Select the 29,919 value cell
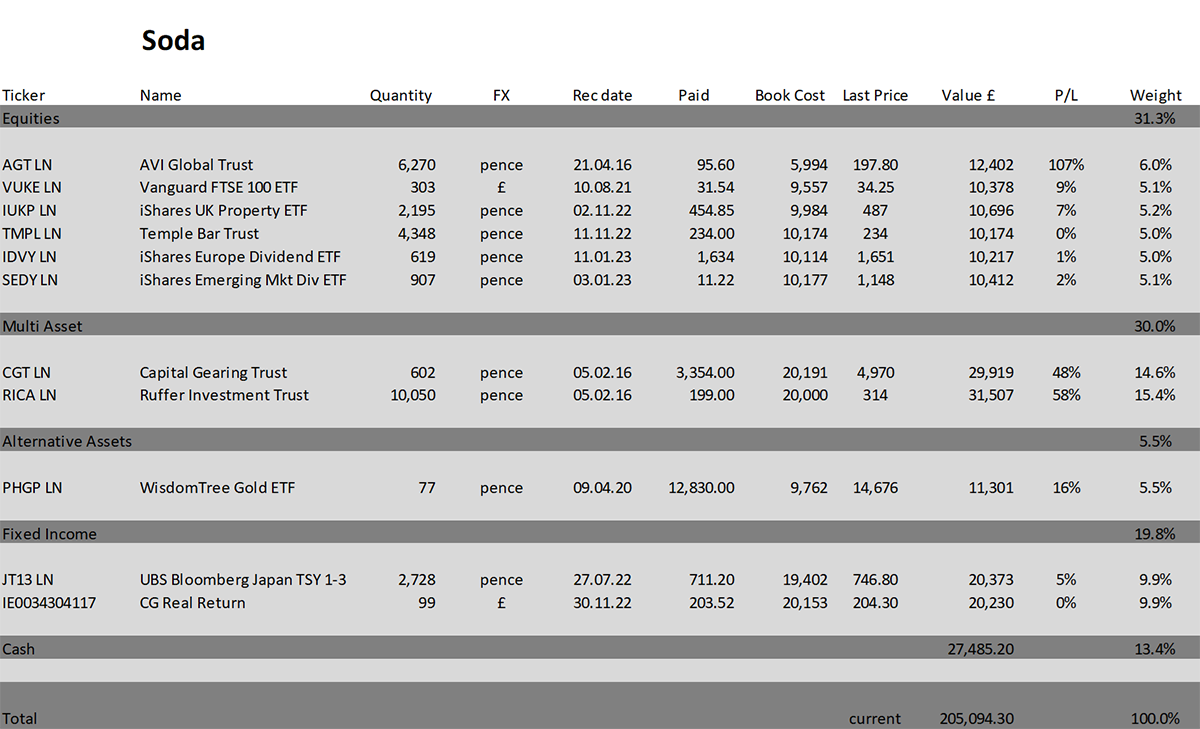Screen dimensions: 1200x729 (x=991, y=373)
